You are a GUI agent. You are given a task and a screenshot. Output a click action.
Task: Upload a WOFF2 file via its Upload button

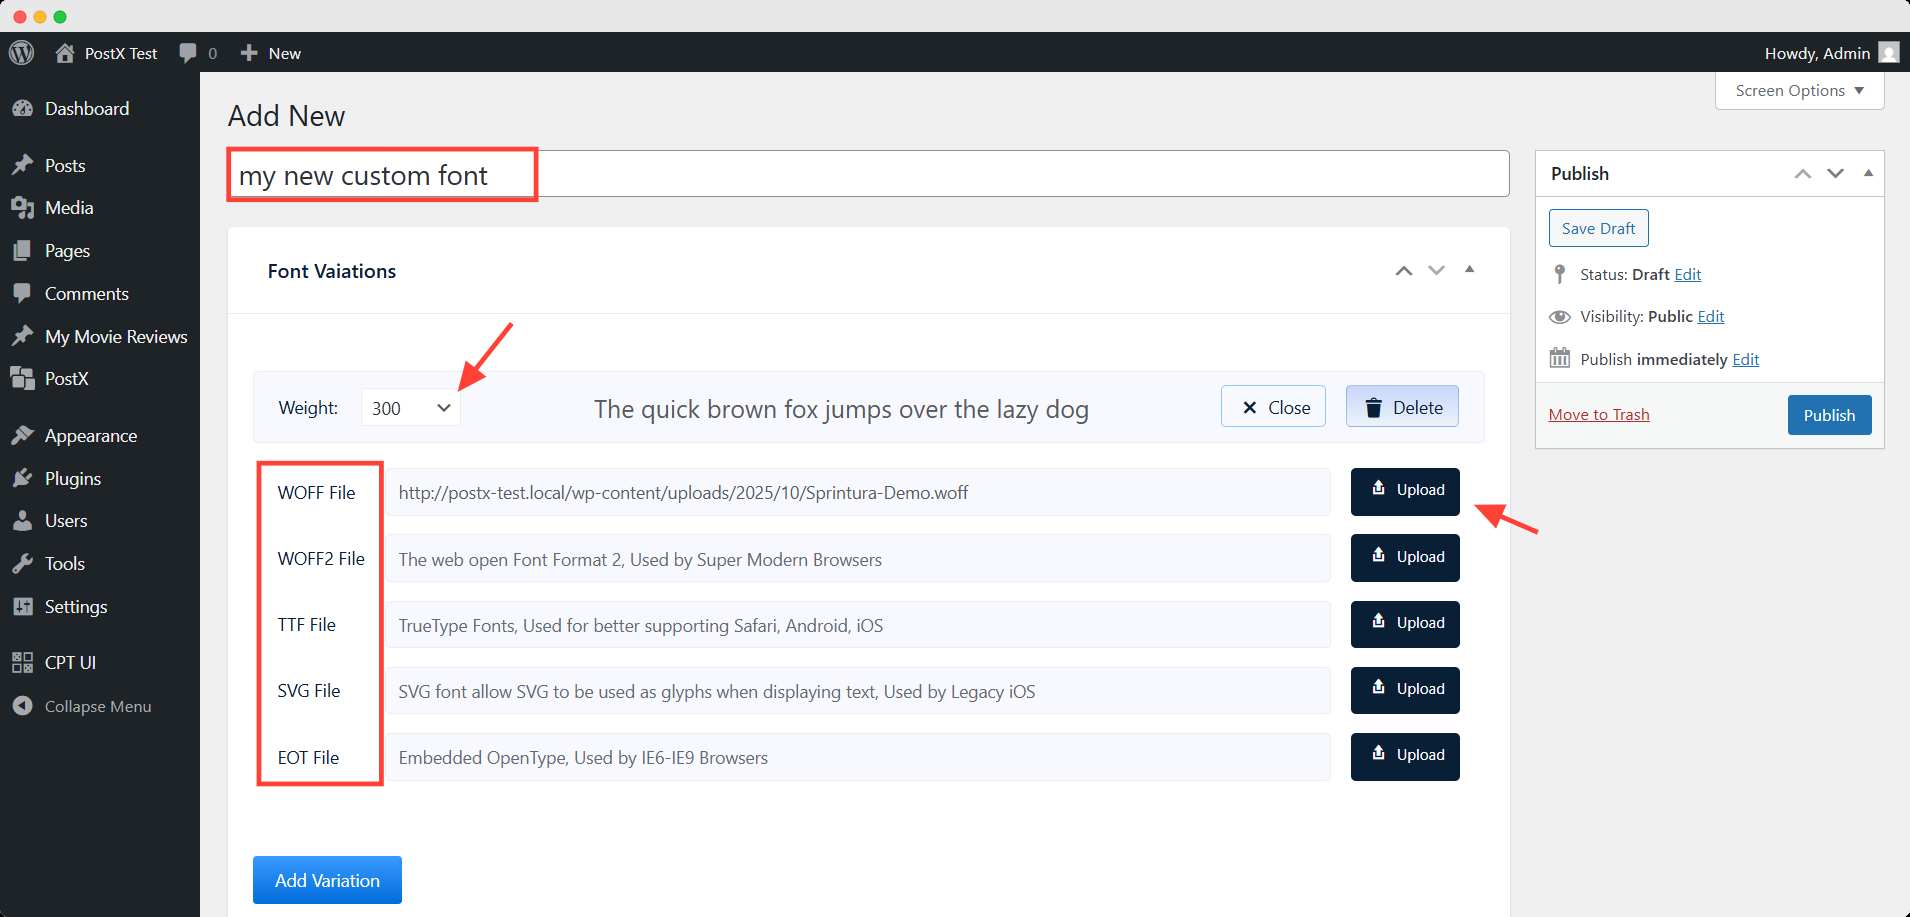(1404, 557)
